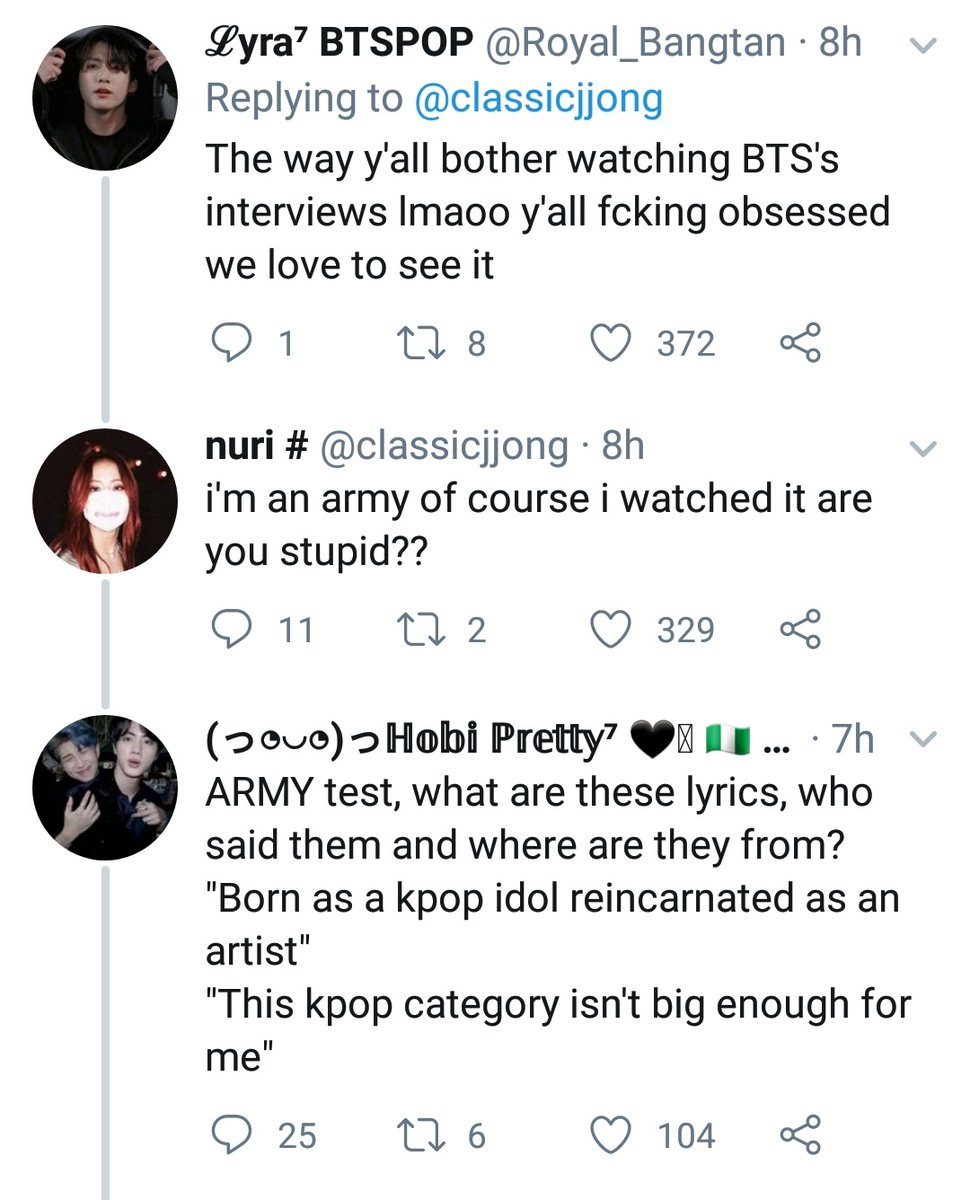
Task: View nuri's red-haired avatar
Action: pos(105,501)
